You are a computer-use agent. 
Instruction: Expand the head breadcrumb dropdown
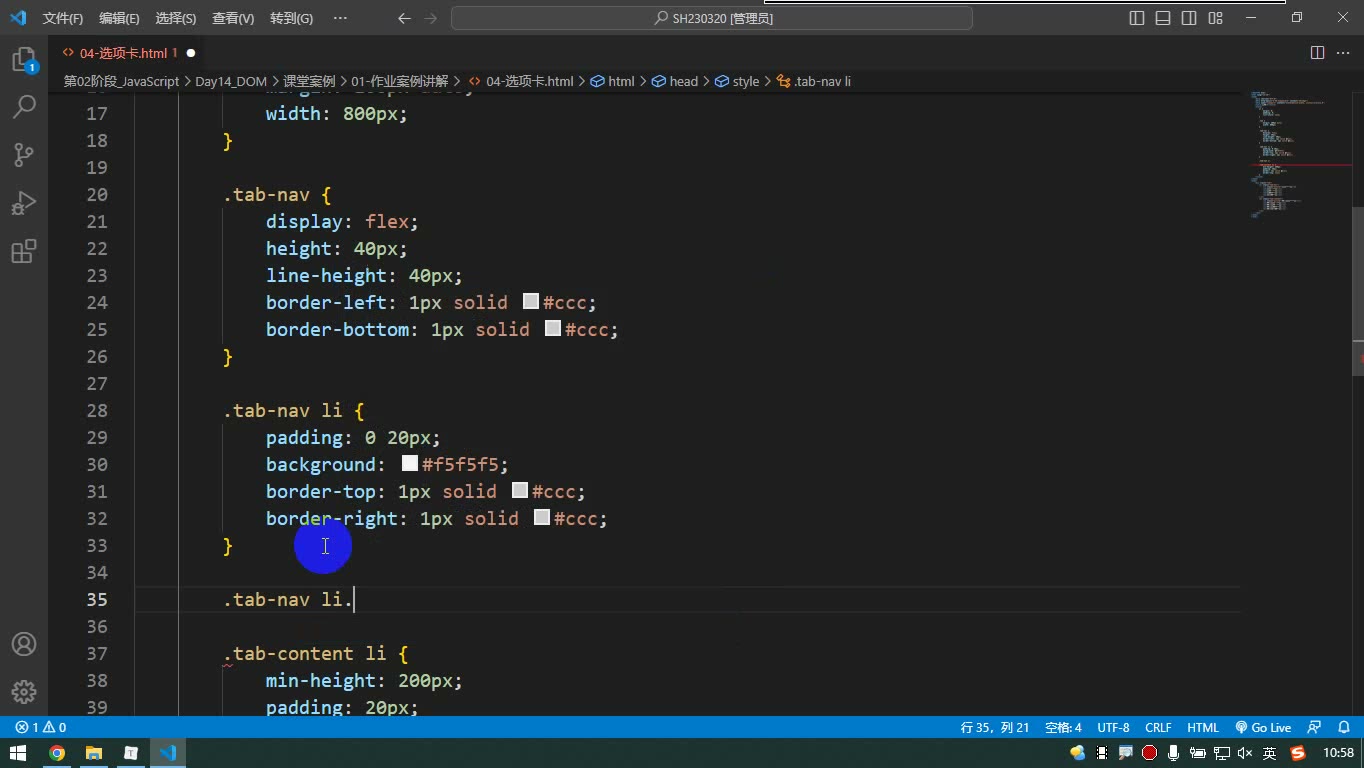(x=675, y=81)
